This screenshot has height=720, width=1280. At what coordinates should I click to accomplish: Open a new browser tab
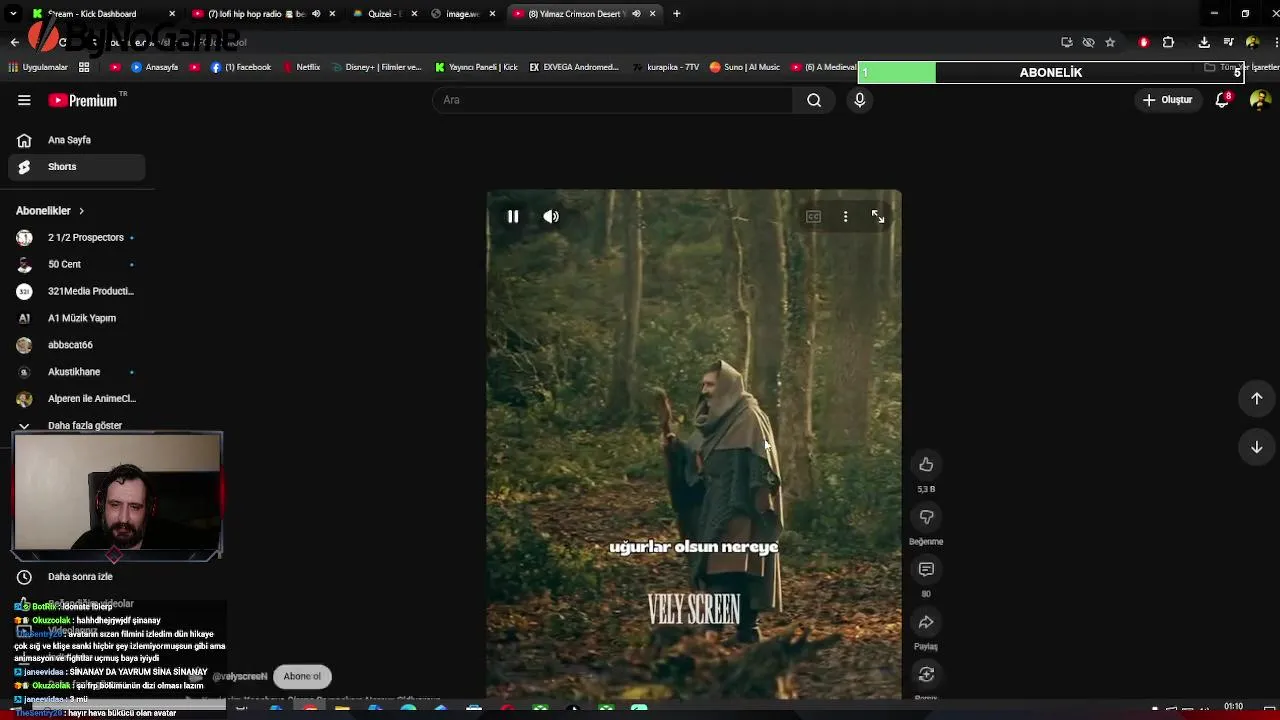click(677, 14)
